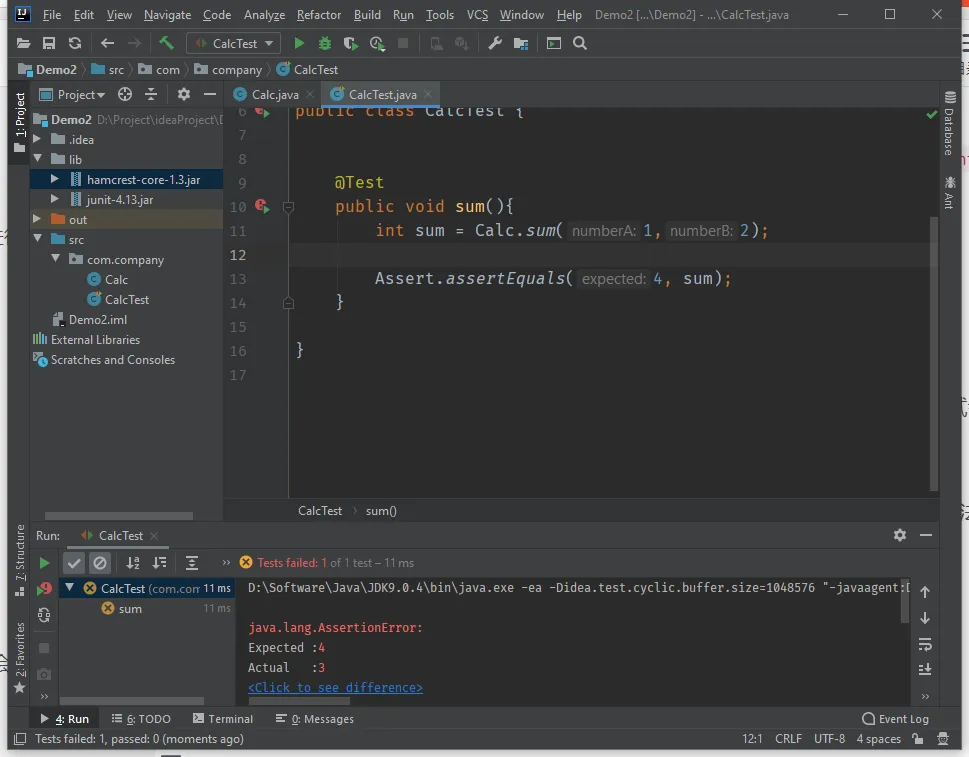Open the Refactor menu

point(319,15)
